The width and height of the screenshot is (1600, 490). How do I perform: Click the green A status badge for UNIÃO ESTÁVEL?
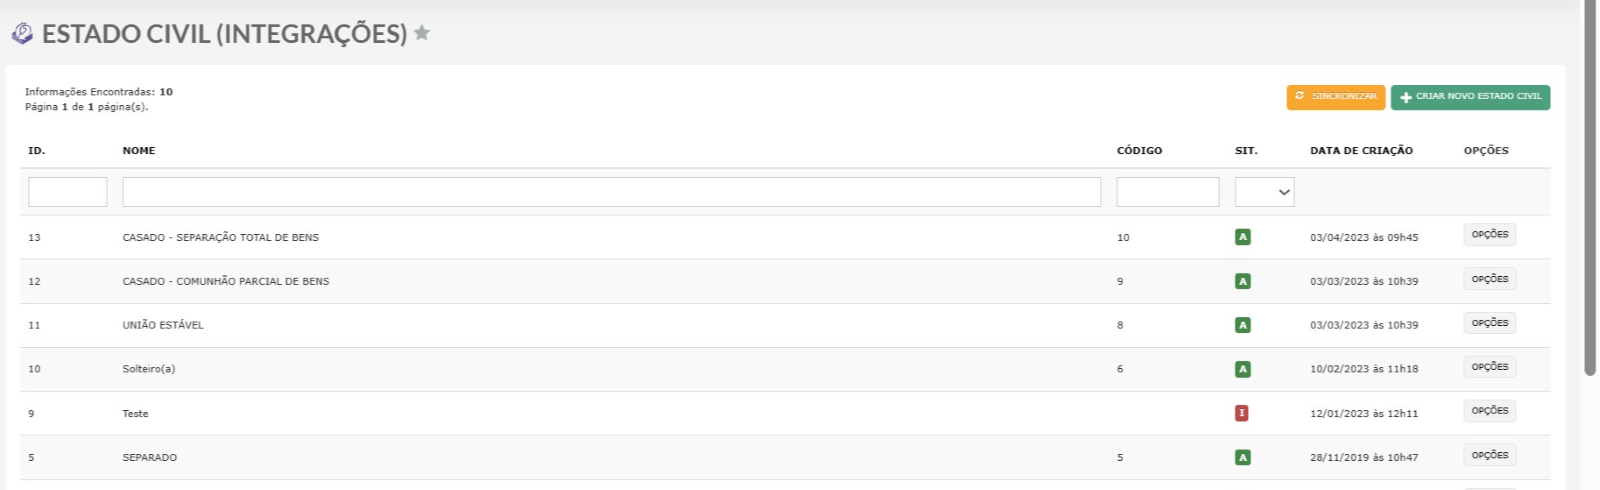(x=1243, y=325)
